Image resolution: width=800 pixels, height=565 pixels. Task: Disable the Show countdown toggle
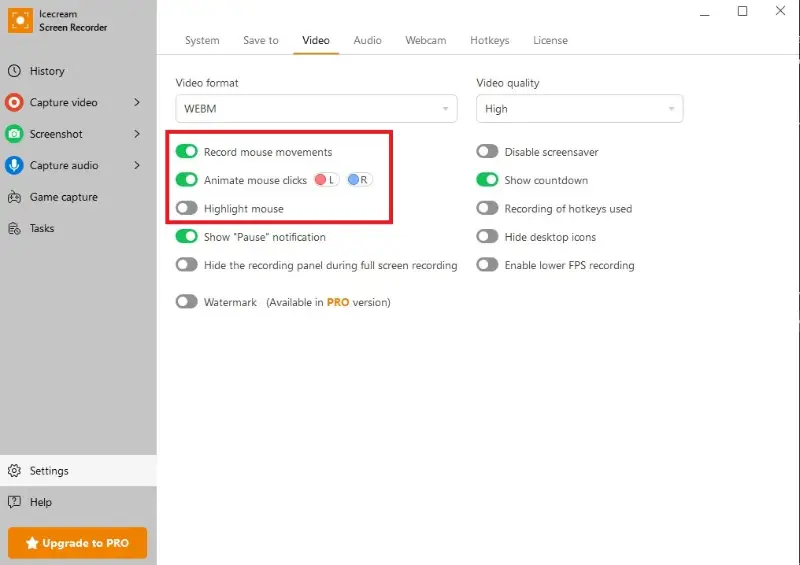(x=487, y=180)
